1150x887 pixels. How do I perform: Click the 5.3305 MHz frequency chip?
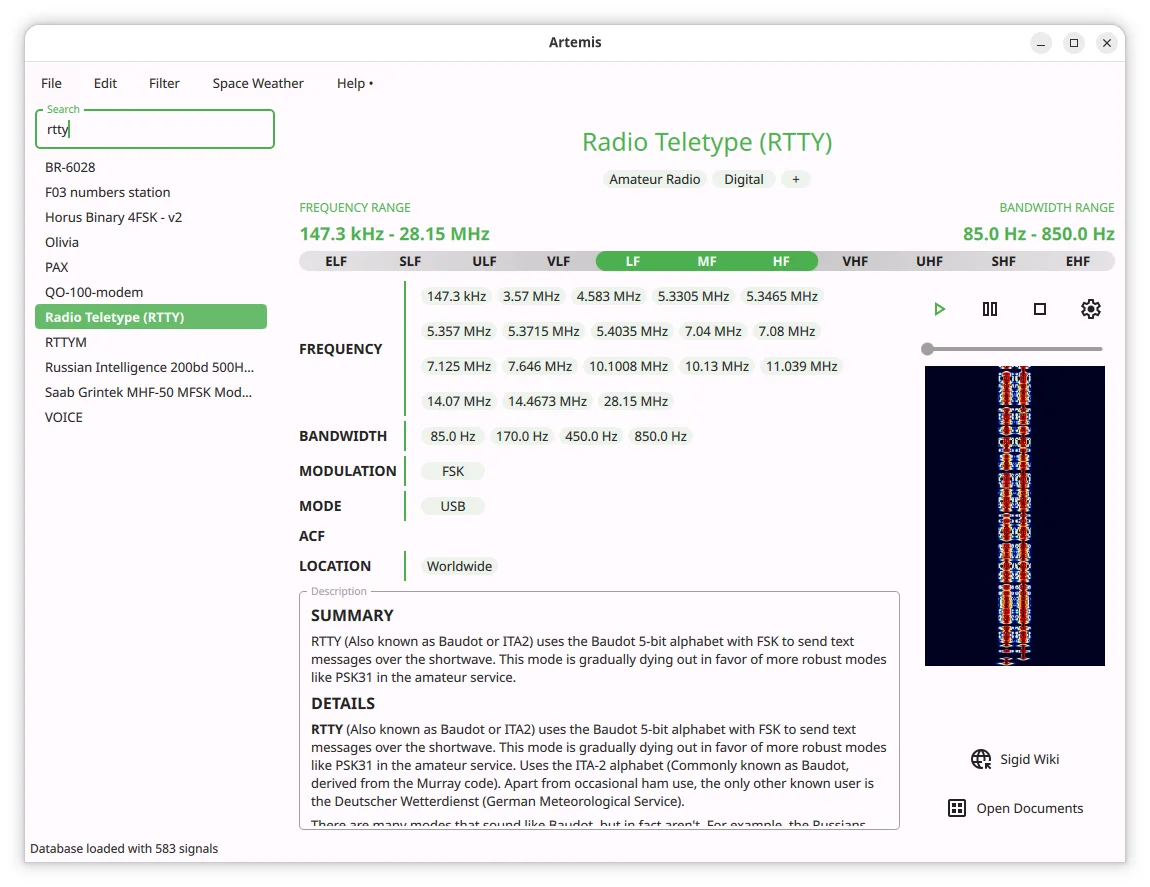coord(694,296)
